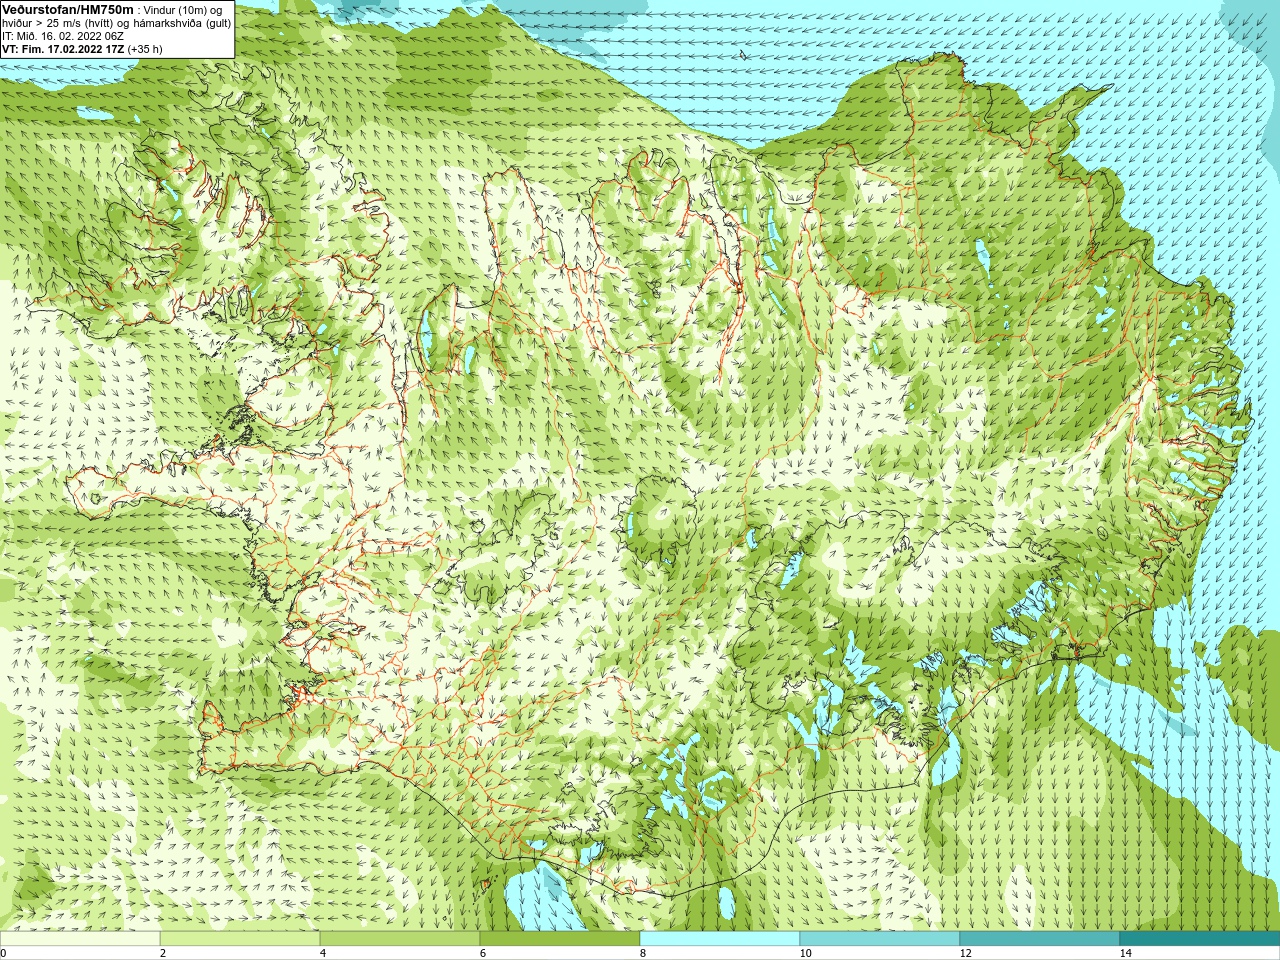1280x960 pixels.
Task: Click the 'Veðurstofan/HM750m' title text
Action: [x=67, y=9]
